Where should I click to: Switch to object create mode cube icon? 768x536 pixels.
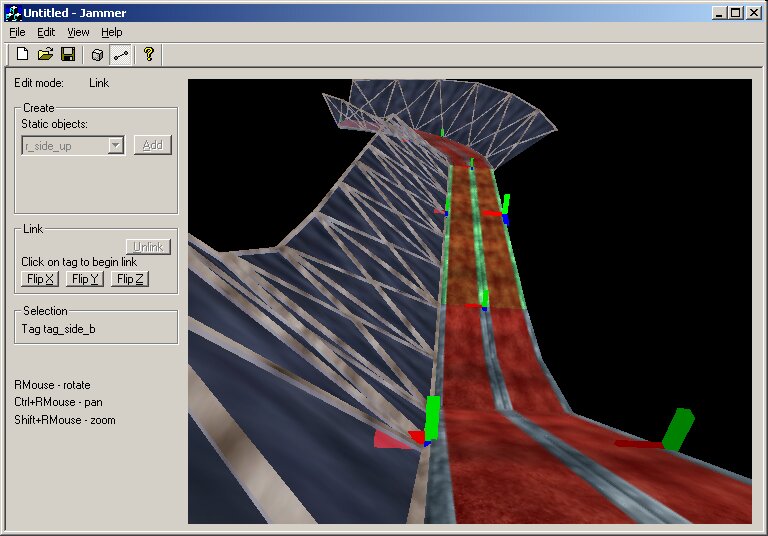pyautogui.click(x=97, y=54)
